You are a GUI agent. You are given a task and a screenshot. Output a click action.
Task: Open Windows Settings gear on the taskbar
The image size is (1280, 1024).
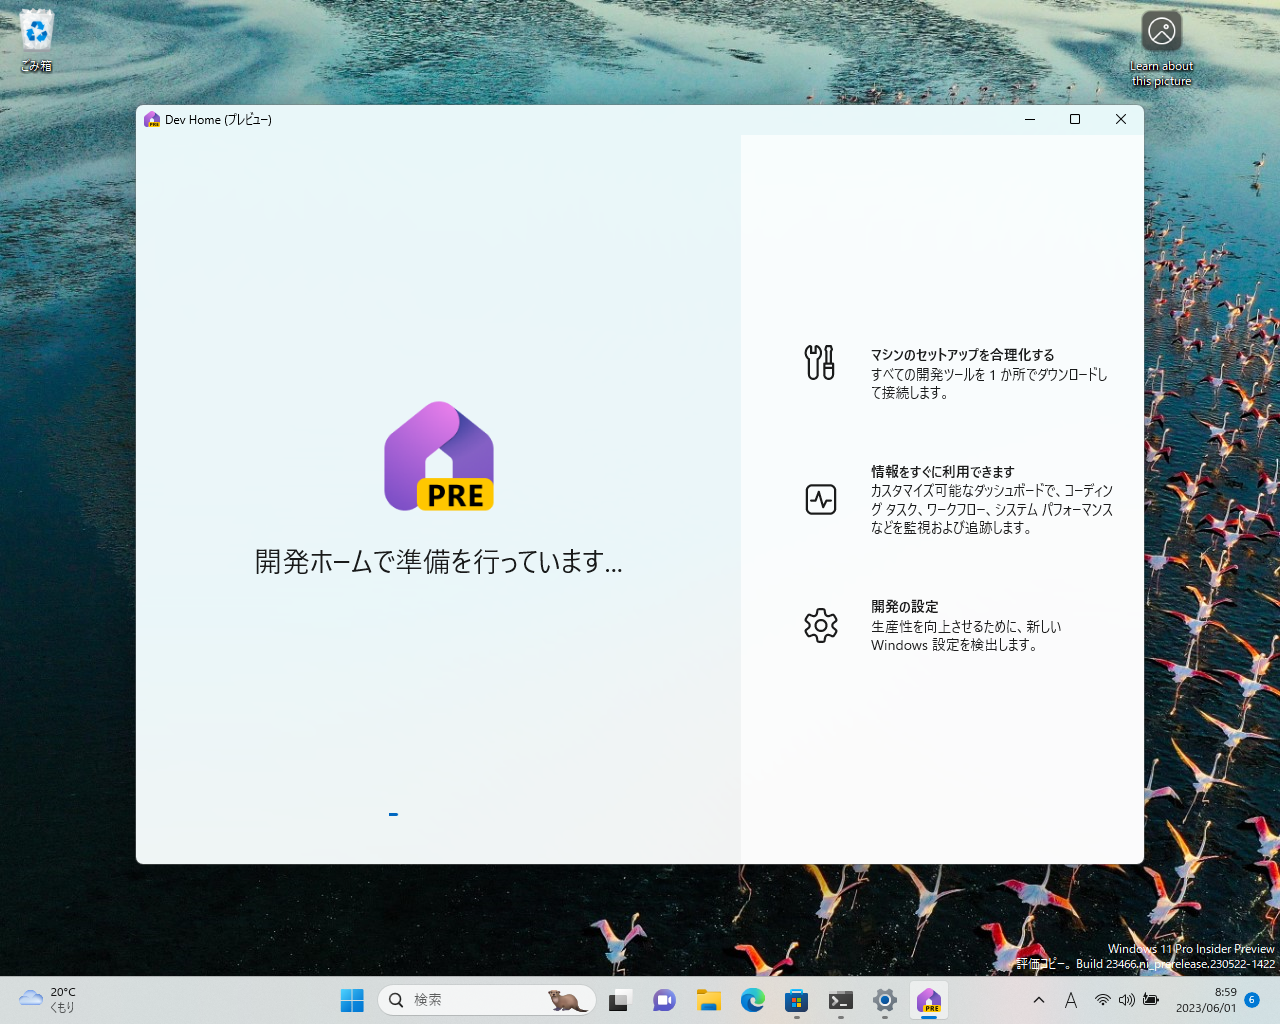(884, 1001)
